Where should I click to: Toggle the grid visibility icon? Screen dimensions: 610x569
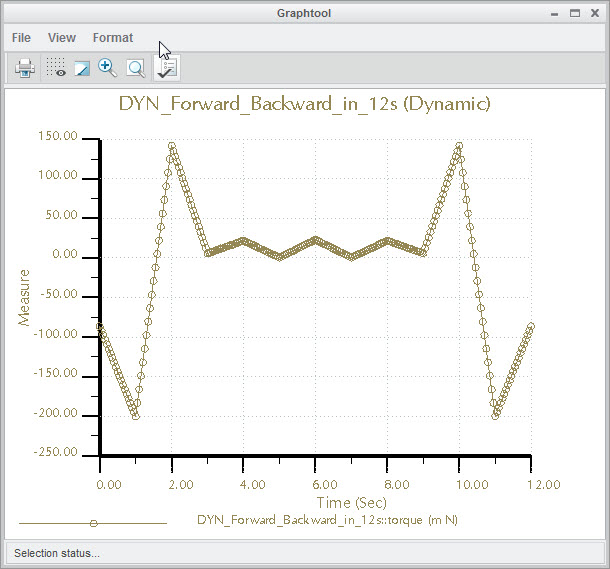click(56, 67)
